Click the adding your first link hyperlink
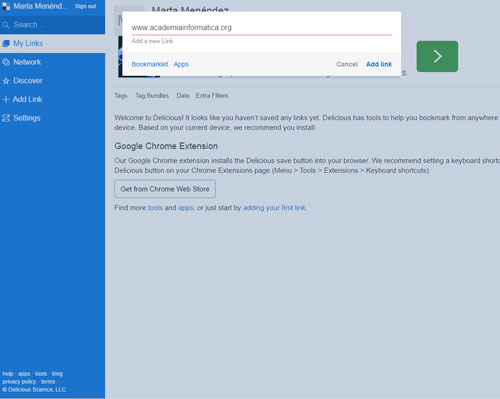This screenshot has width=500, height=399. tap(274, 208)
